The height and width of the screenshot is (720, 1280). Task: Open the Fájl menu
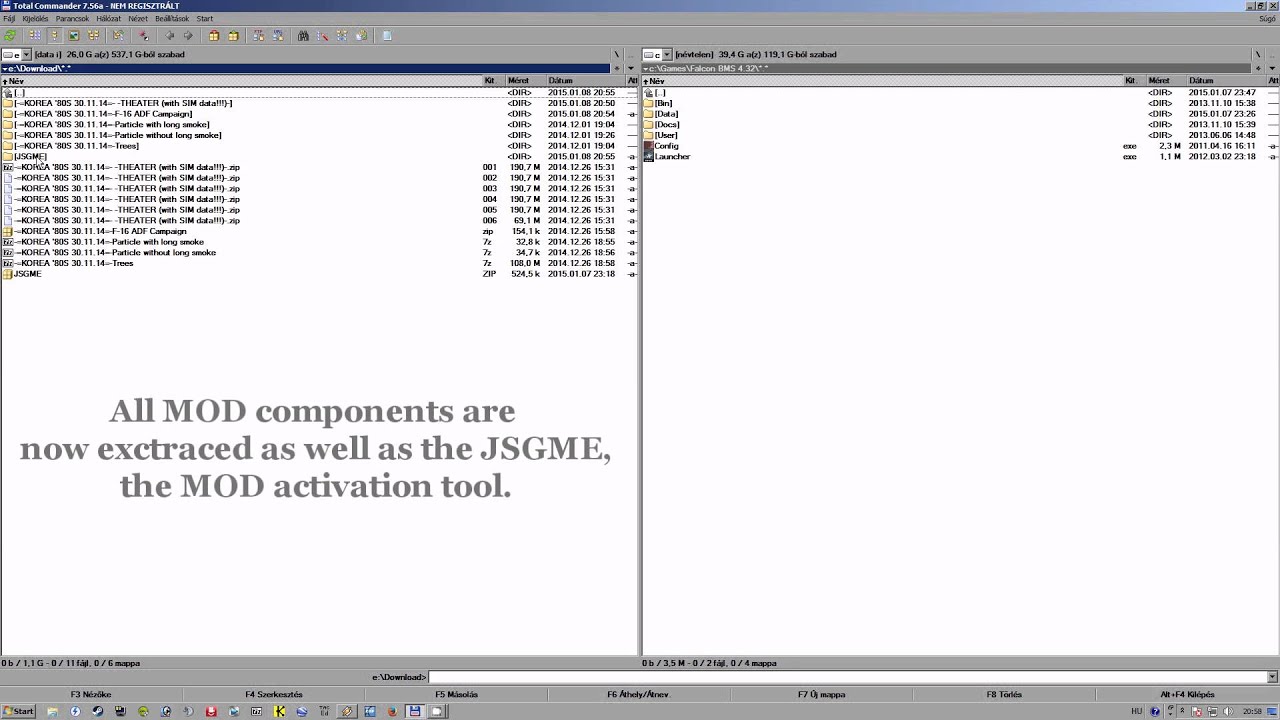pos(9,18)
